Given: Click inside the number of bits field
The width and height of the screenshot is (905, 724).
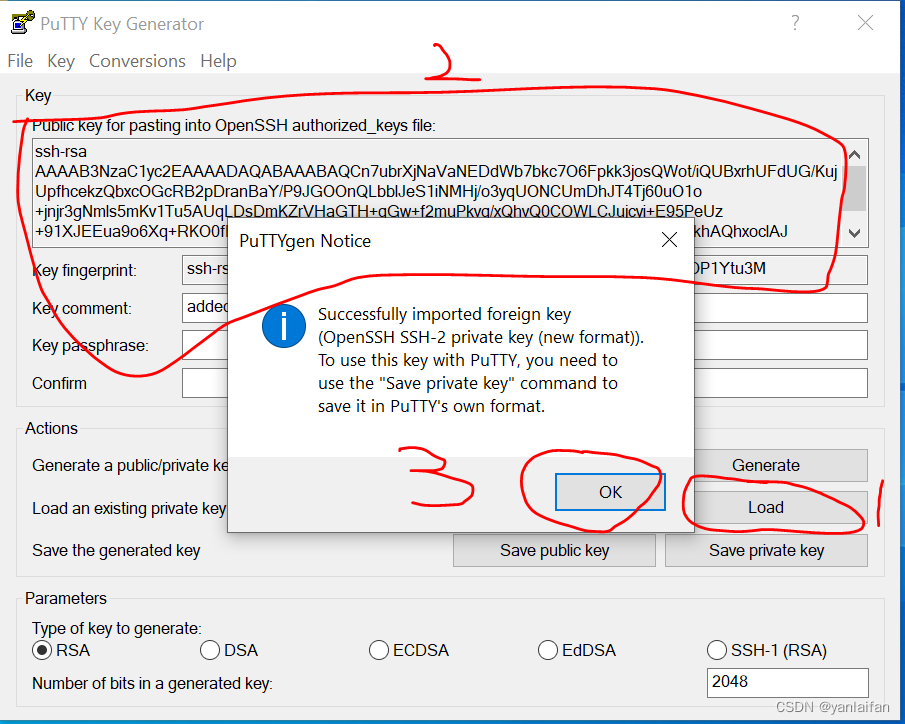Looking at the screenshot, I should click(788, 683).
